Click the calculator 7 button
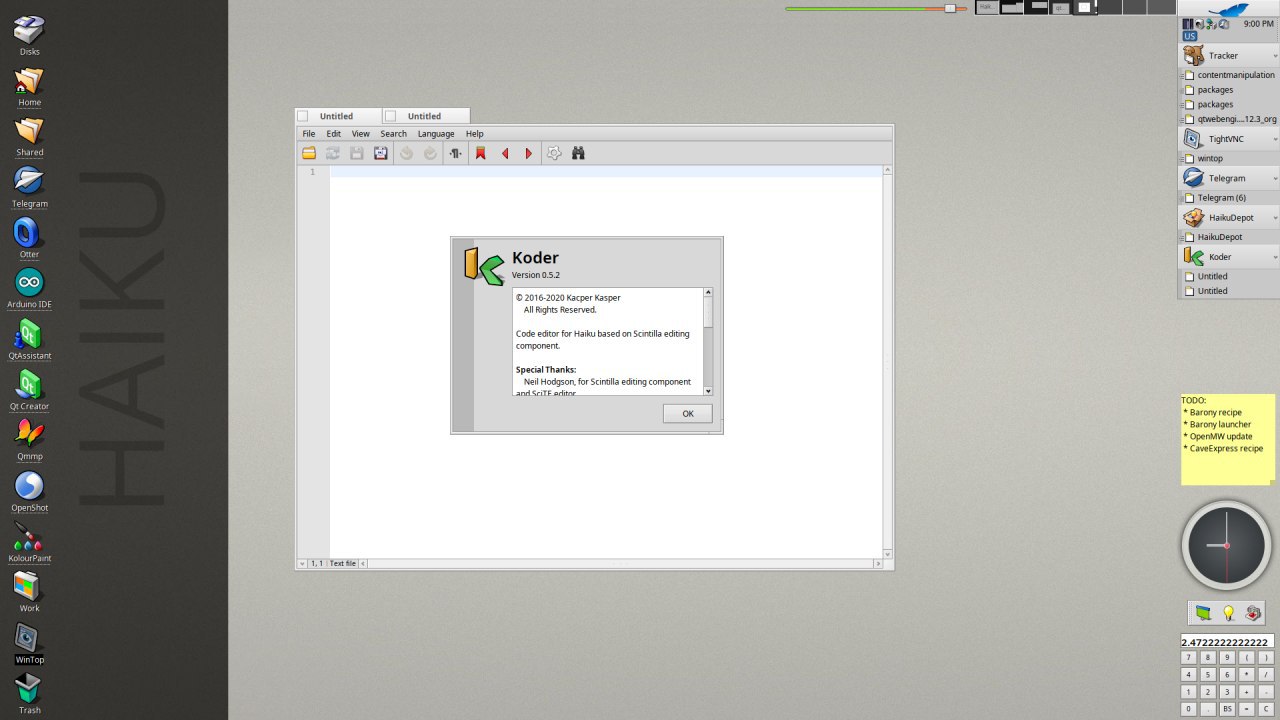Image resolution: width=1280 pixels, height=720 pixels. click(1189, 658)
